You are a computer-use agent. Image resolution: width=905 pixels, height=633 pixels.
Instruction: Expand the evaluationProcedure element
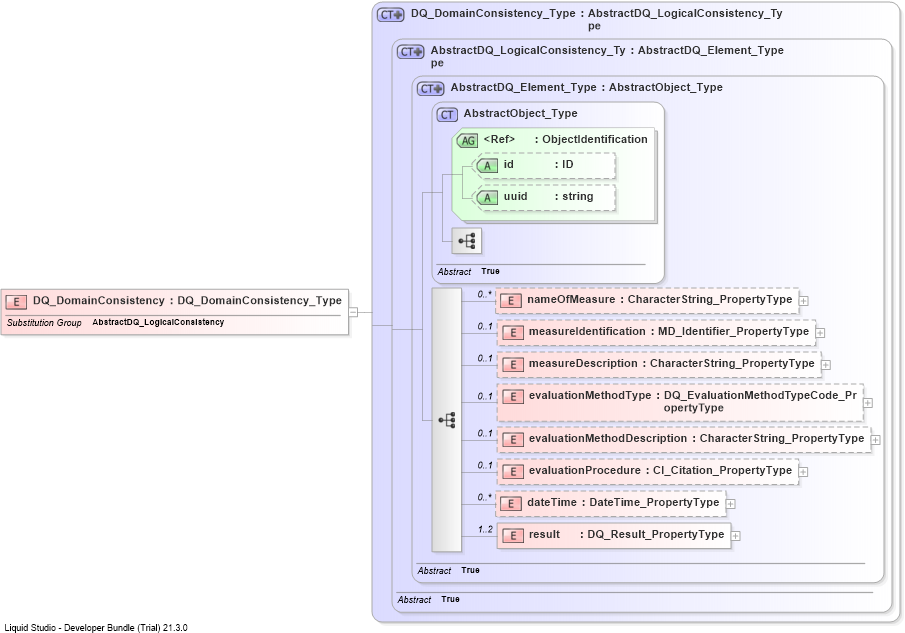[x=803, y=472]
